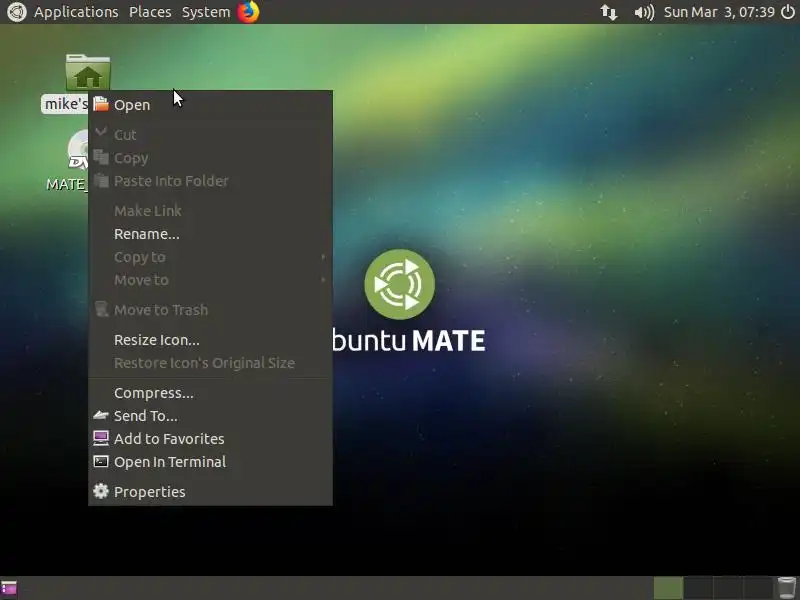Open Properties from the context menu
The image size is (800, 600).
click(210, 492)
